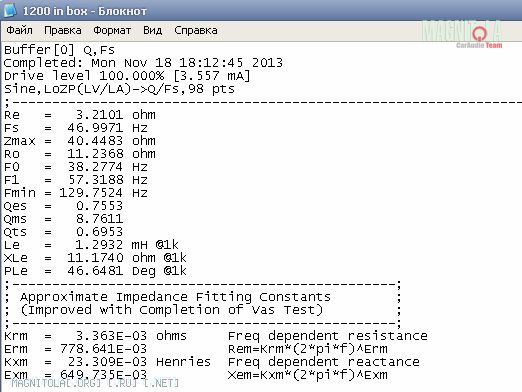
Task: Click the '1200 in box - Блокнот' title text
Action: click(x=85, y=11)
